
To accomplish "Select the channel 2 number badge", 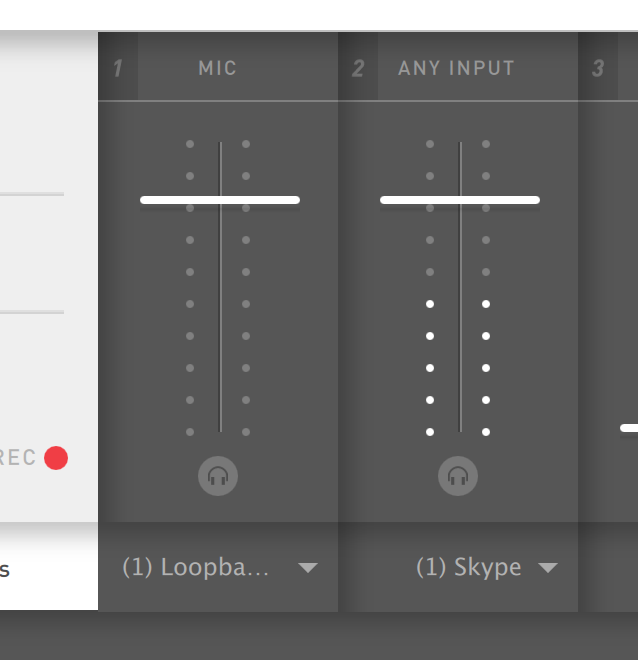I will (x=358, y=67).
